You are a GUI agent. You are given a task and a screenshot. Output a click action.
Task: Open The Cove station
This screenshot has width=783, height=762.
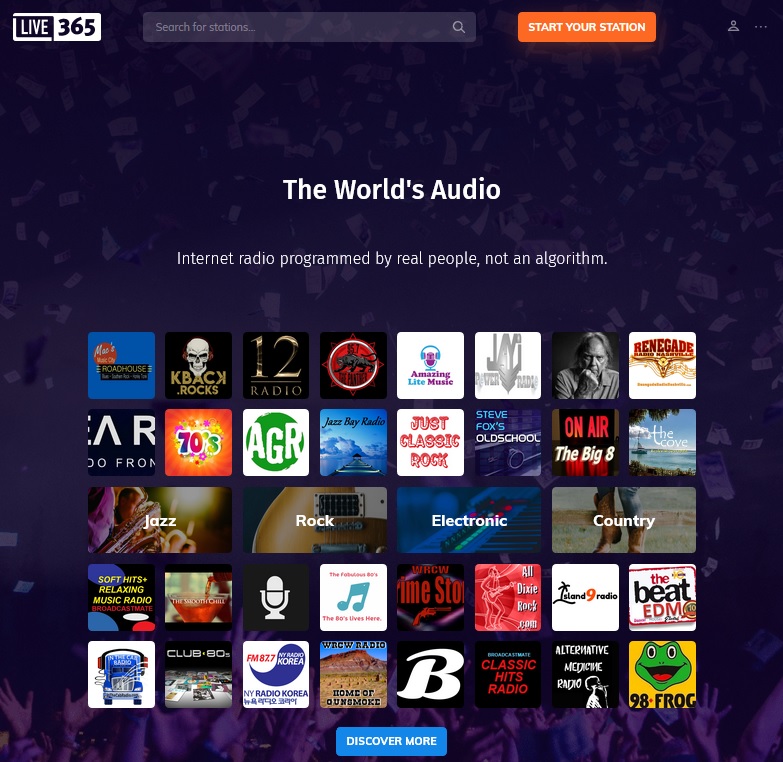coord(662,442)
